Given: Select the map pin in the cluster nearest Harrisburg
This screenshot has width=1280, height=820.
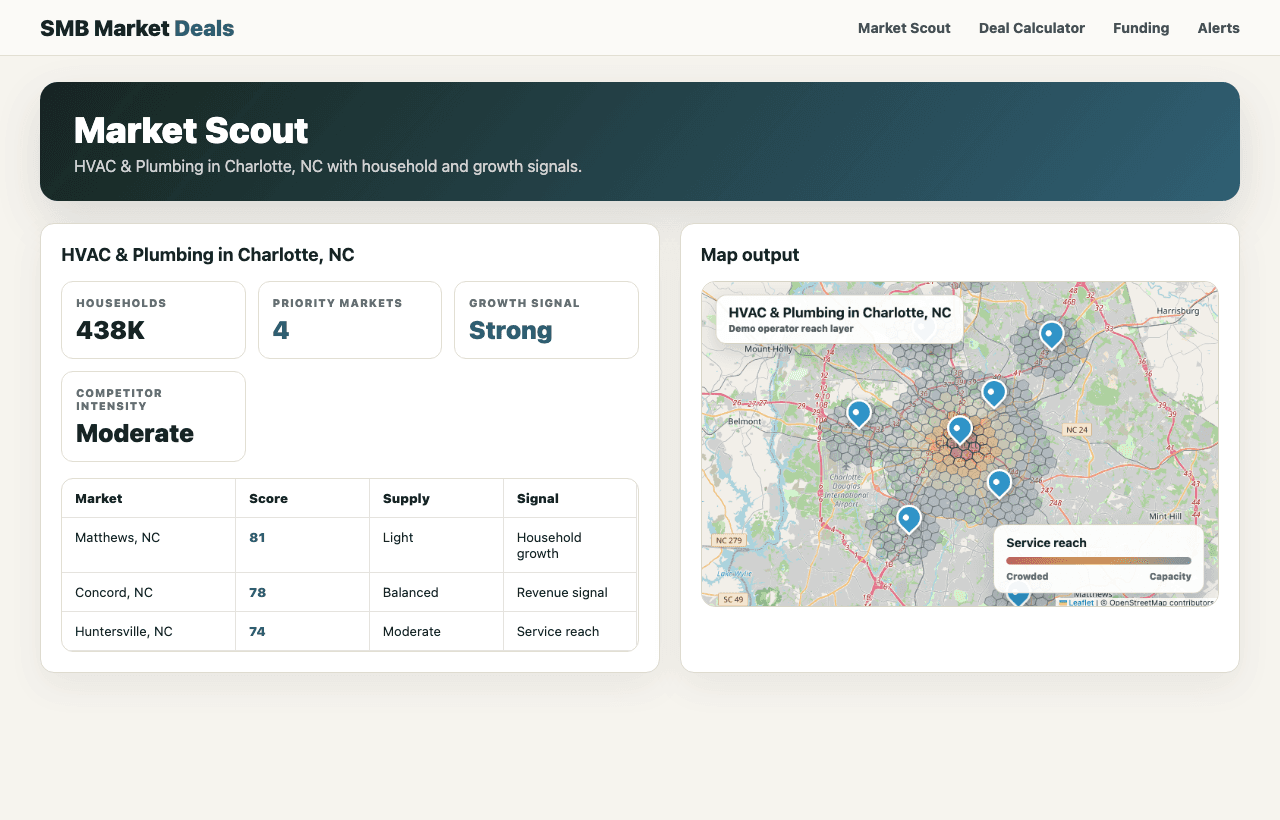Looking at the screenshot, I should click(1051, 335).
